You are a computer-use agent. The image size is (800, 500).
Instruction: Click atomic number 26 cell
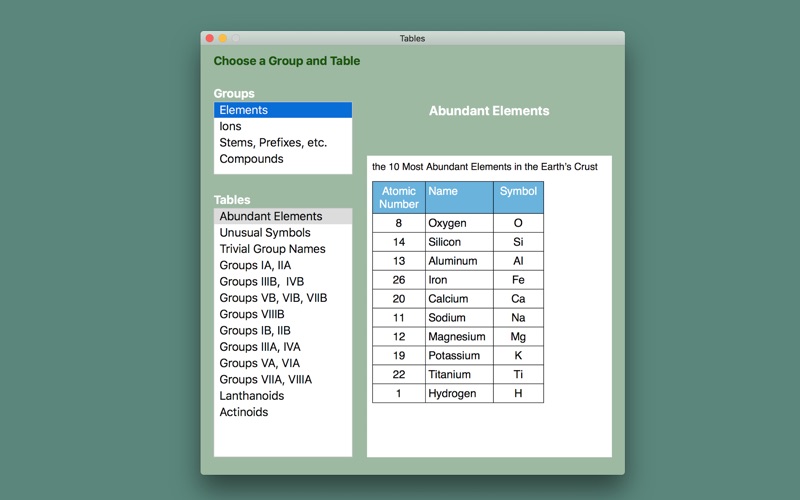coord(399,280)
